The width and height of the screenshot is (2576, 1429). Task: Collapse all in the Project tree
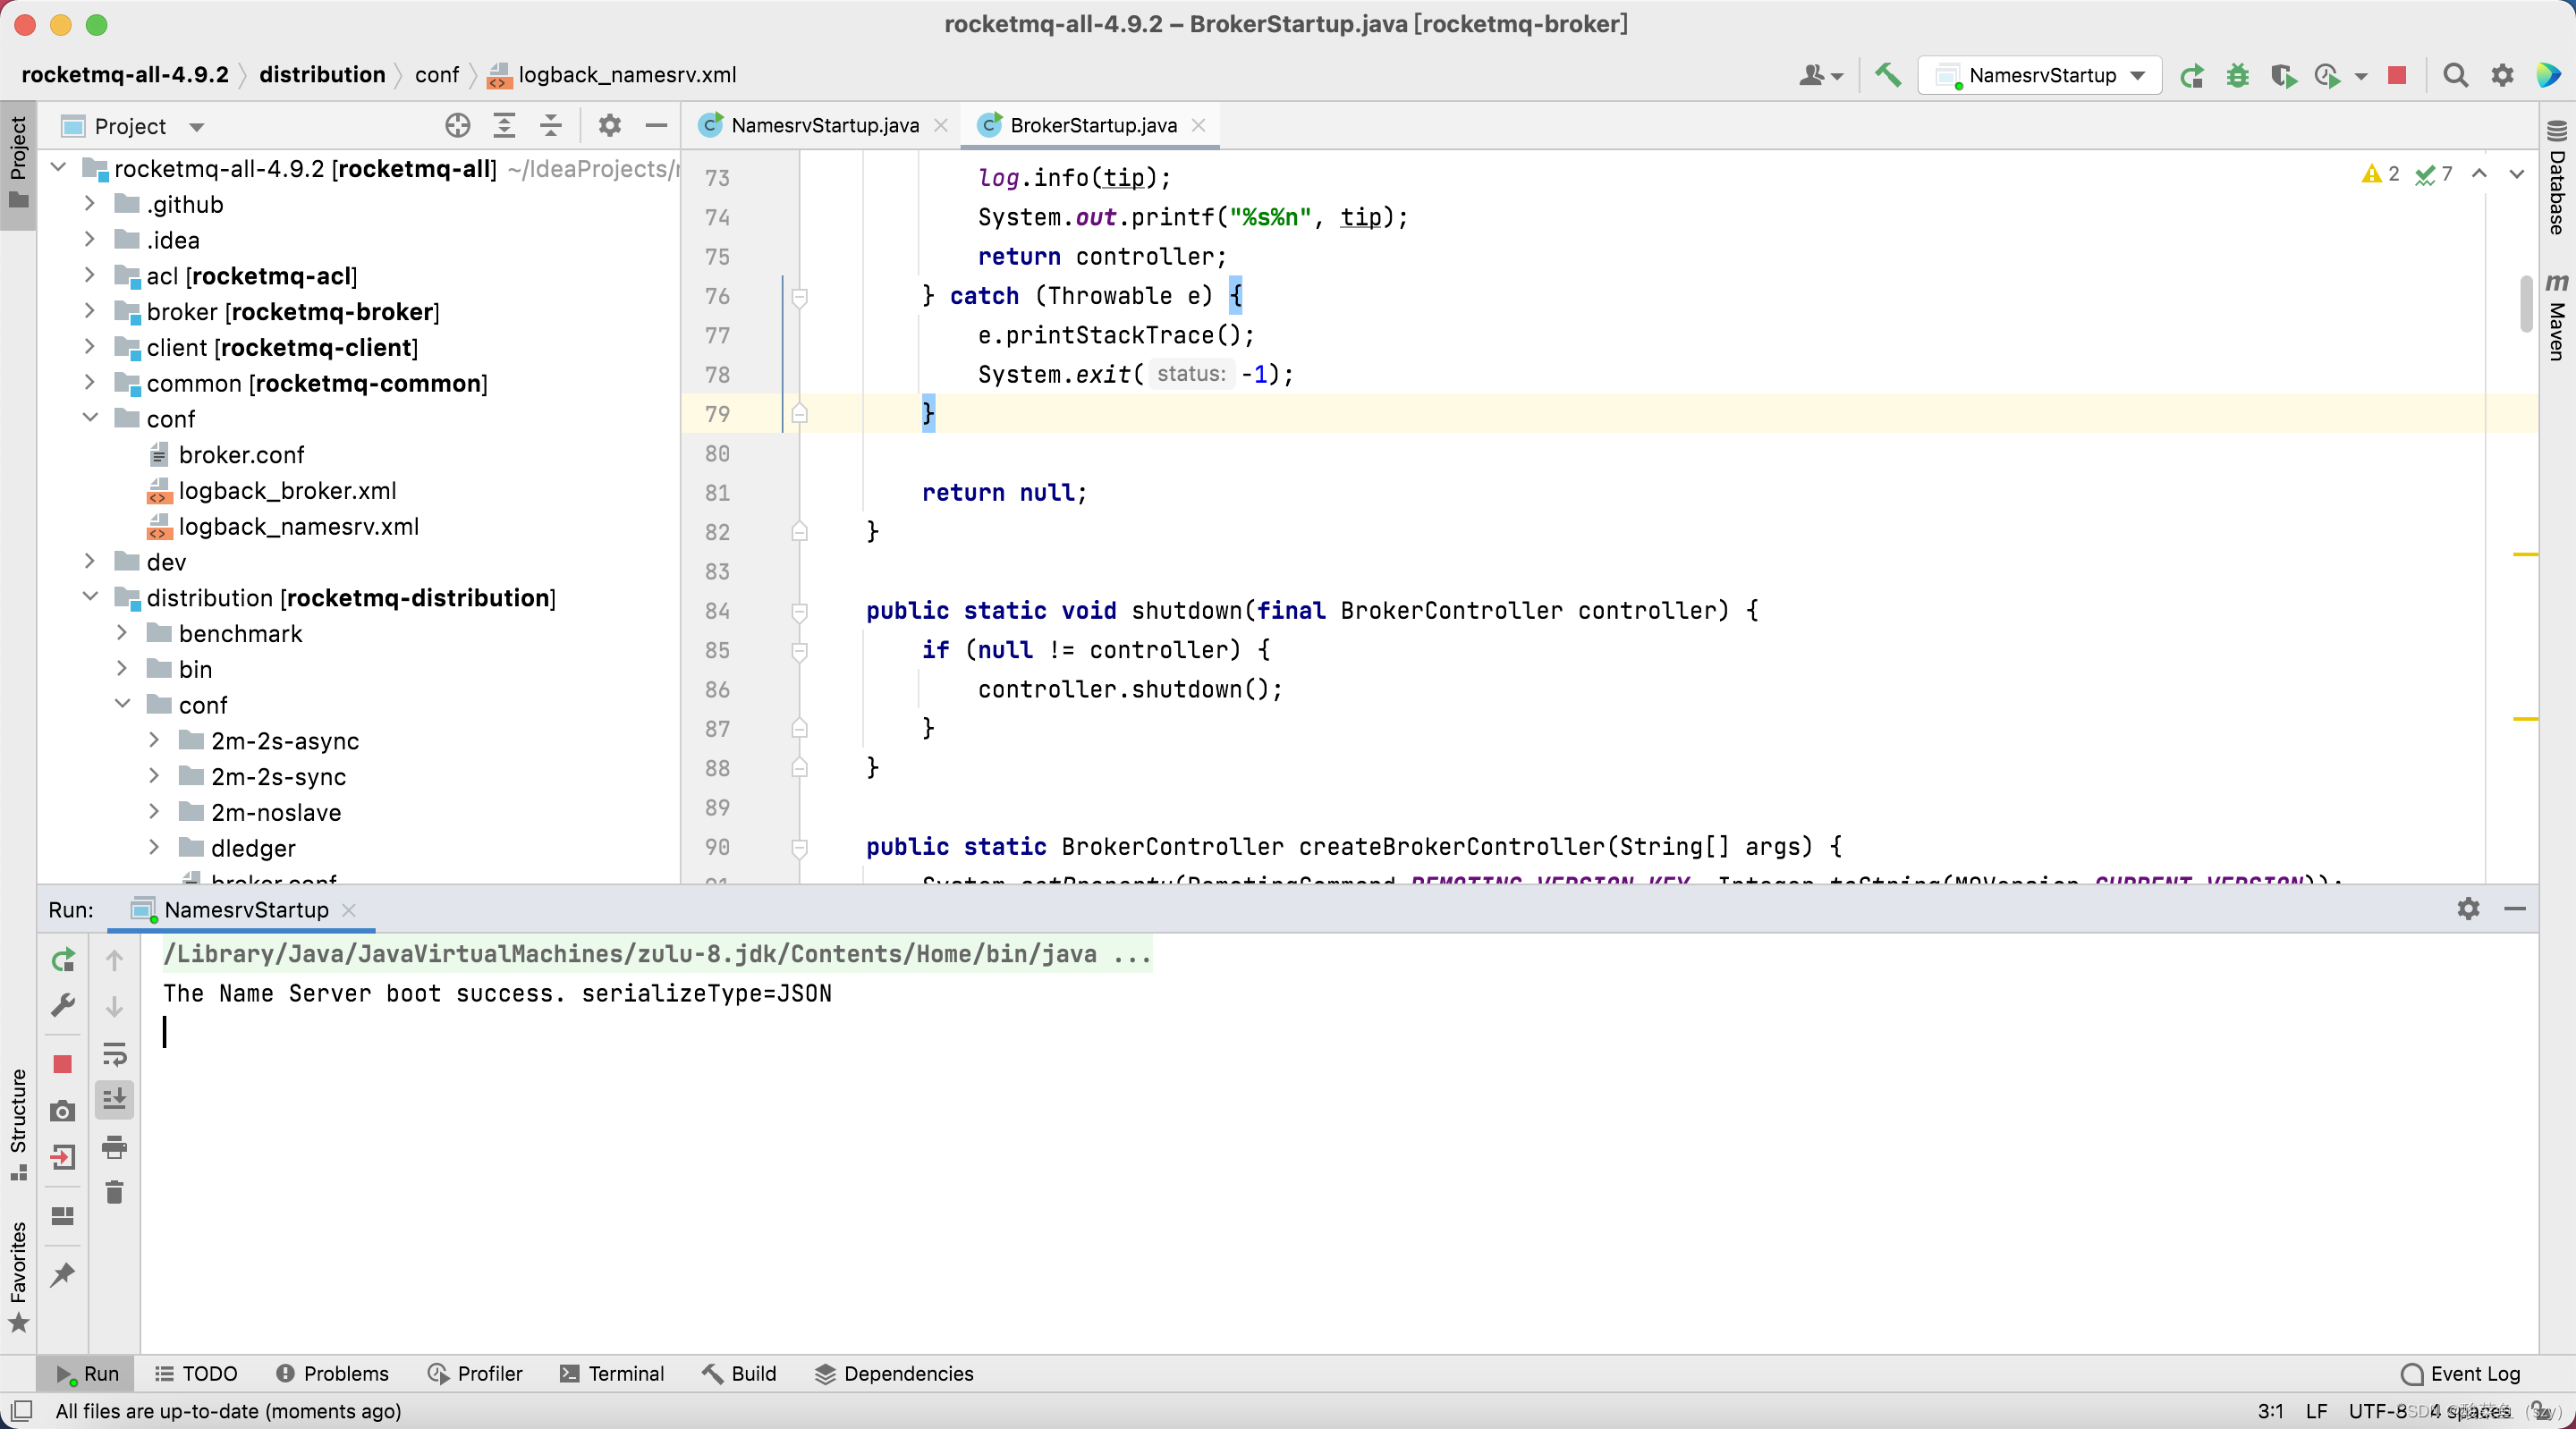point(550,126)
